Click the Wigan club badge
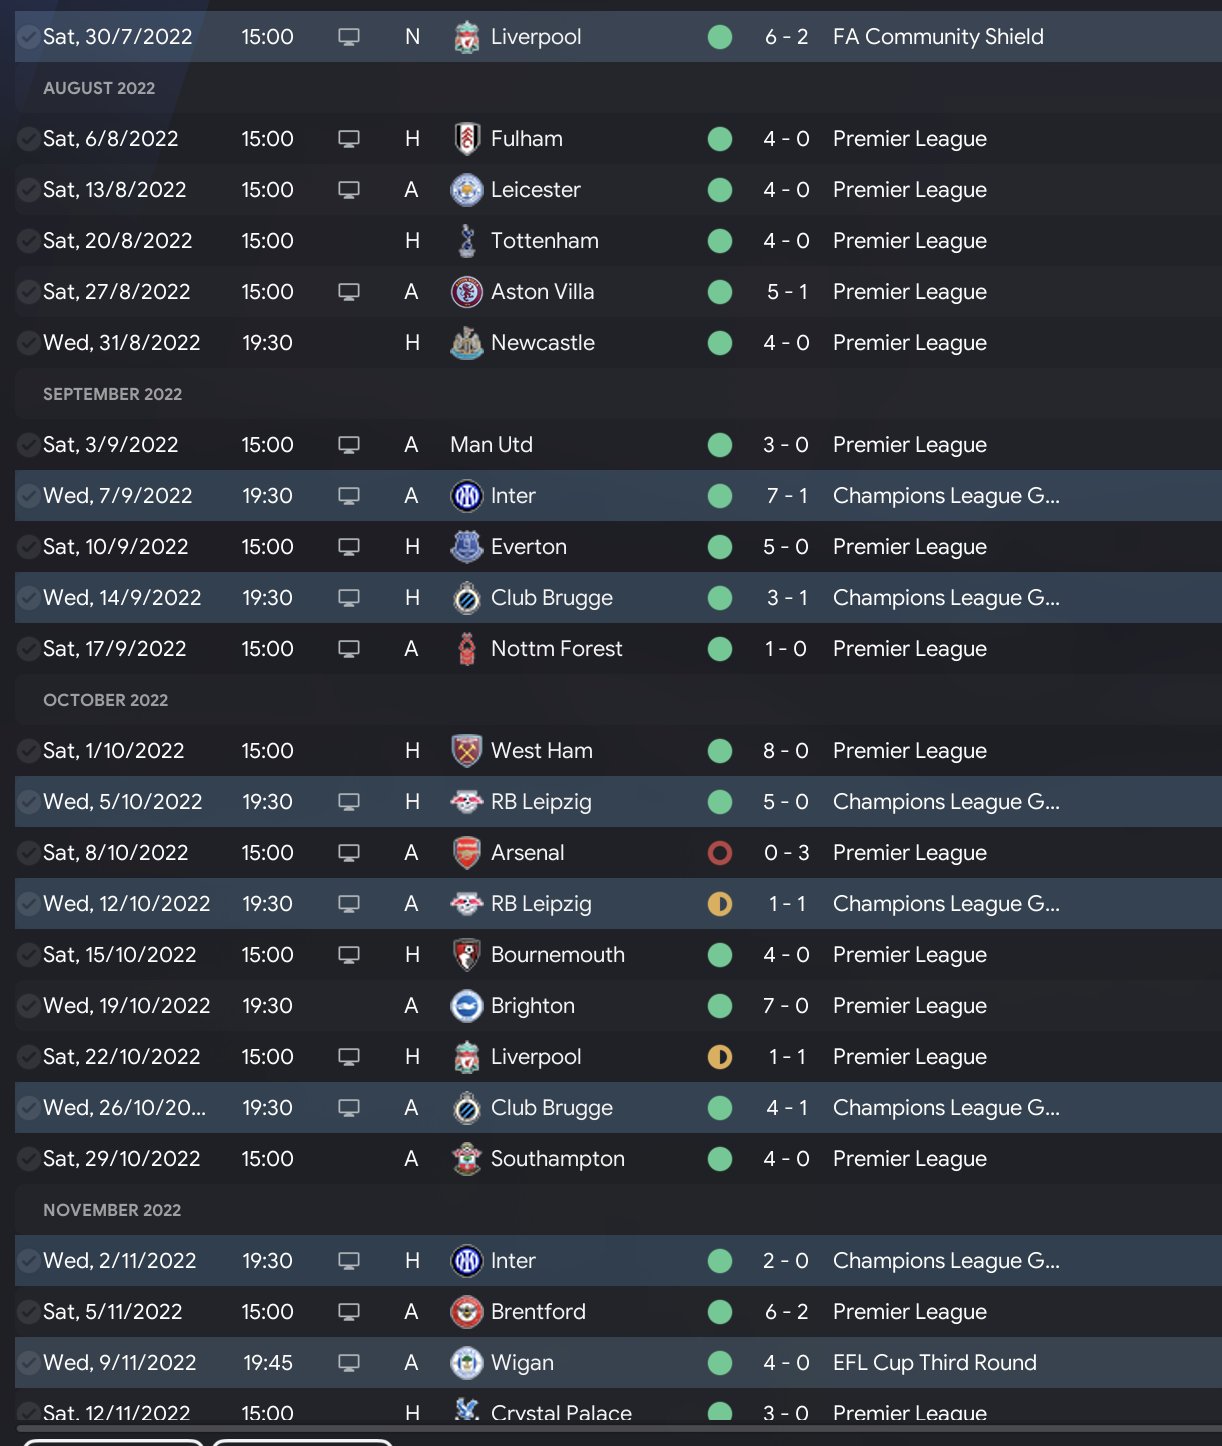The height and width of the screenshot is (1446, 1222). (466, 1363)
